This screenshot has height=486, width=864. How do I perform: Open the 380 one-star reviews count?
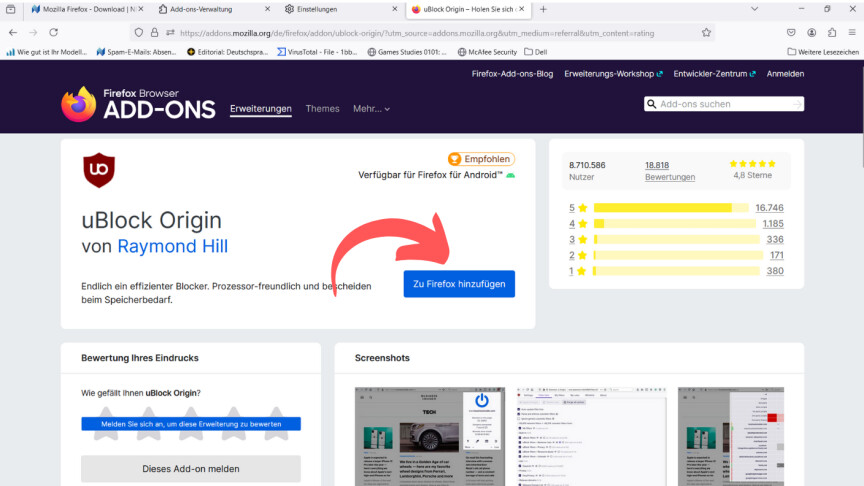coord(775,271)
